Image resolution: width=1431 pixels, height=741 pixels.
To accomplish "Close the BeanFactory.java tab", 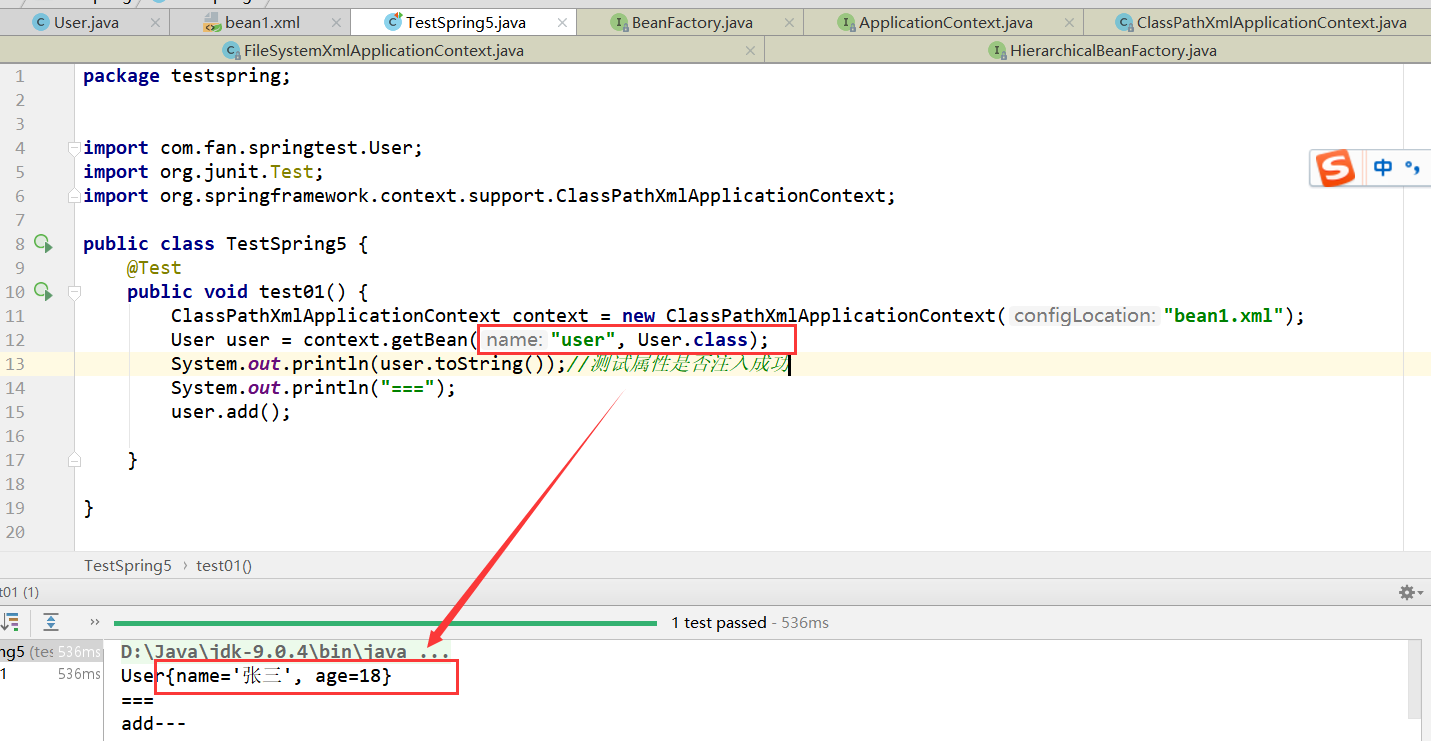I will click(x=790, y=22).
